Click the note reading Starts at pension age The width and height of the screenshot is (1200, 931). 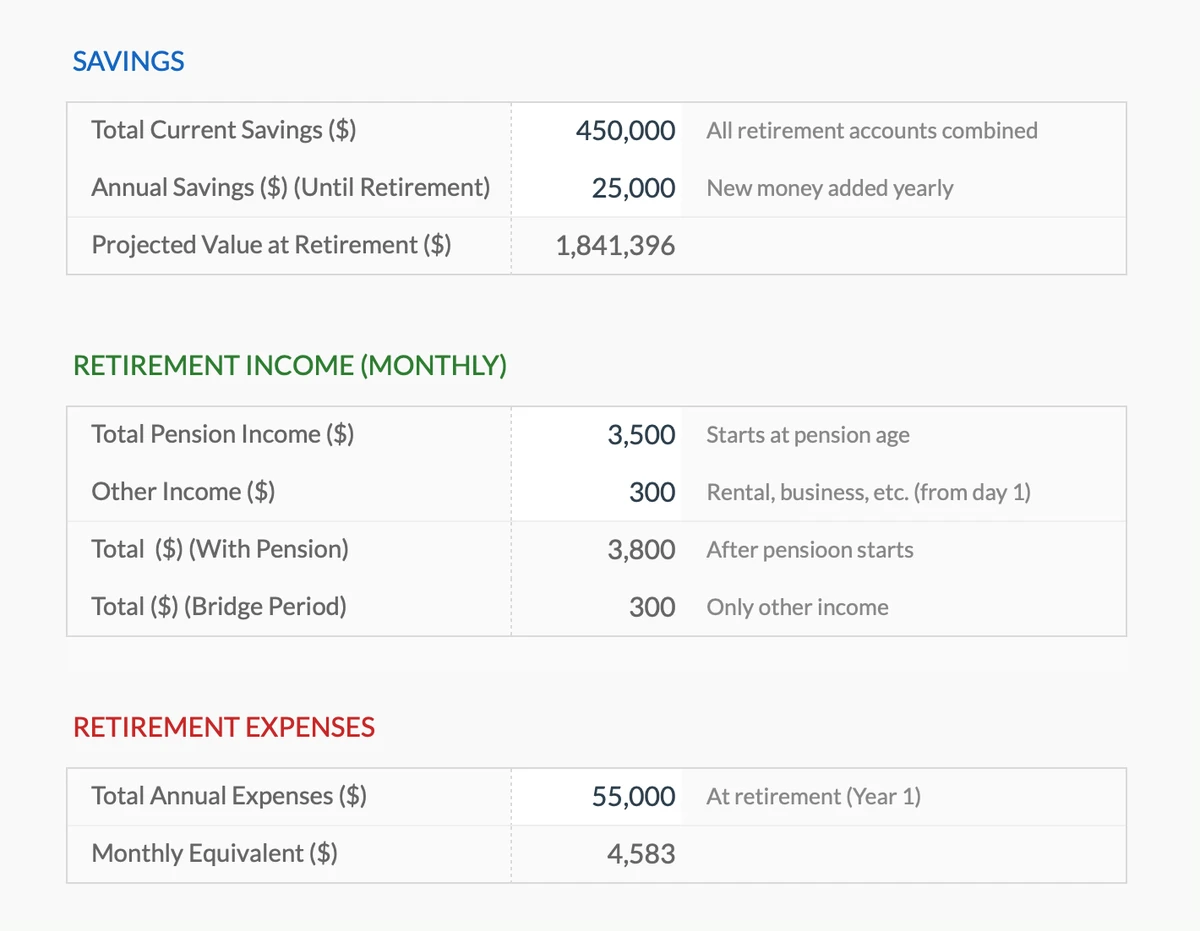806,435
